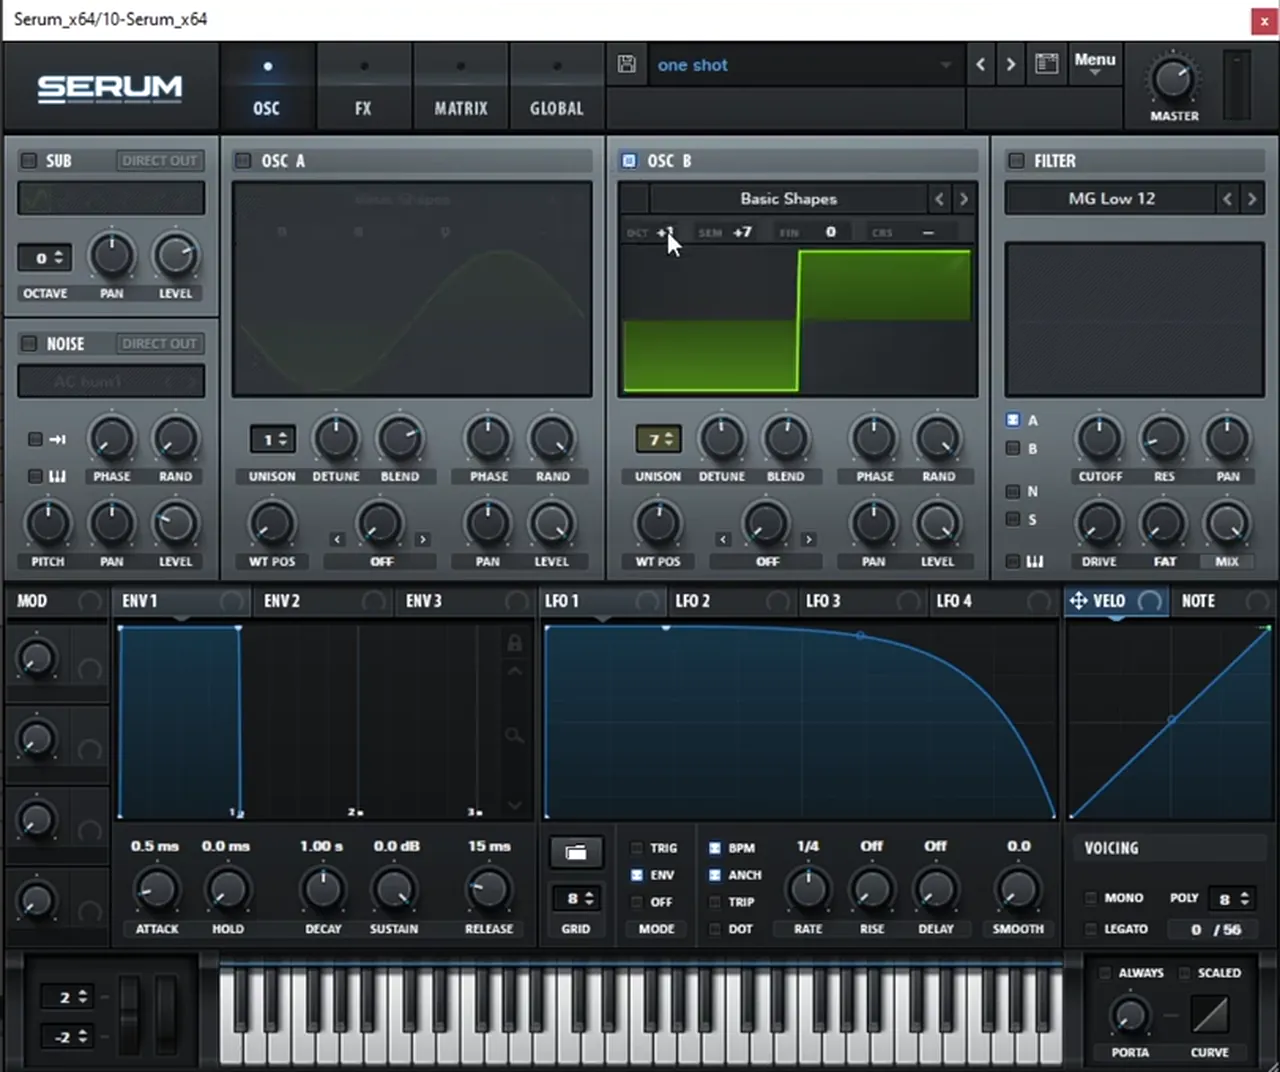Click the MASTER volume knob
This screenshot has height=1072, width=1280.
tap(1172, 79)
